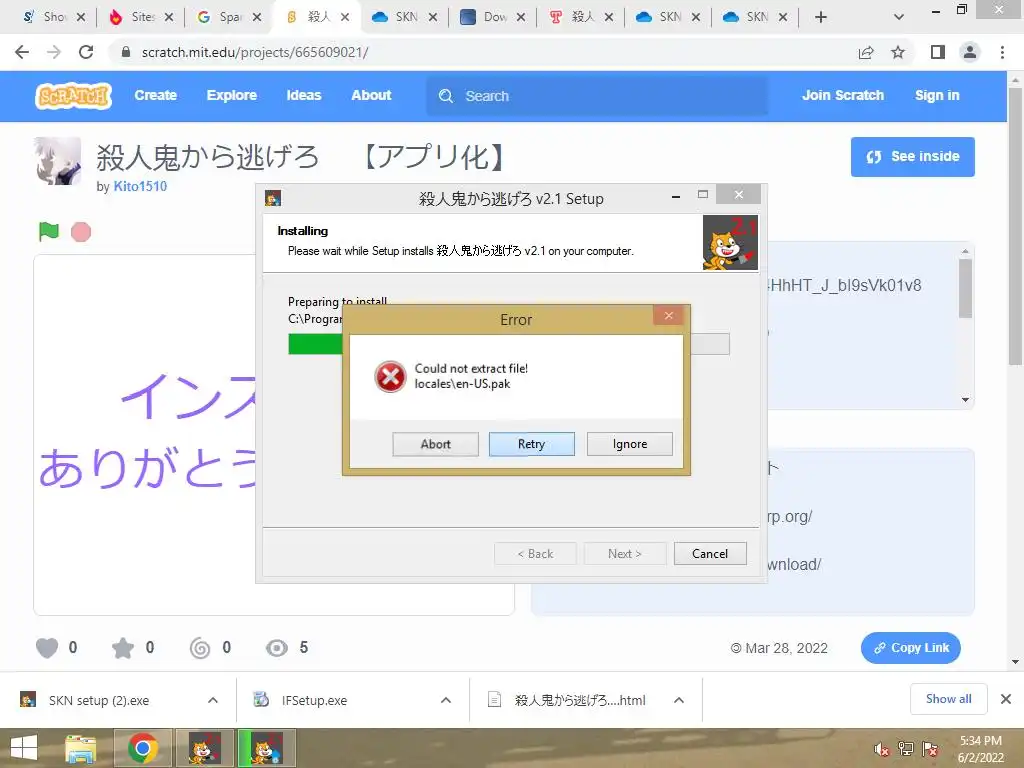Open the Ideas menu item

[x=304, y=95]
